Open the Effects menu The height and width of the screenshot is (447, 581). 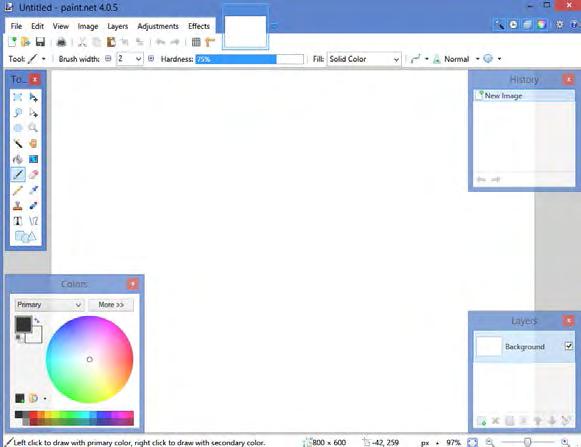[x=199, y=26]
